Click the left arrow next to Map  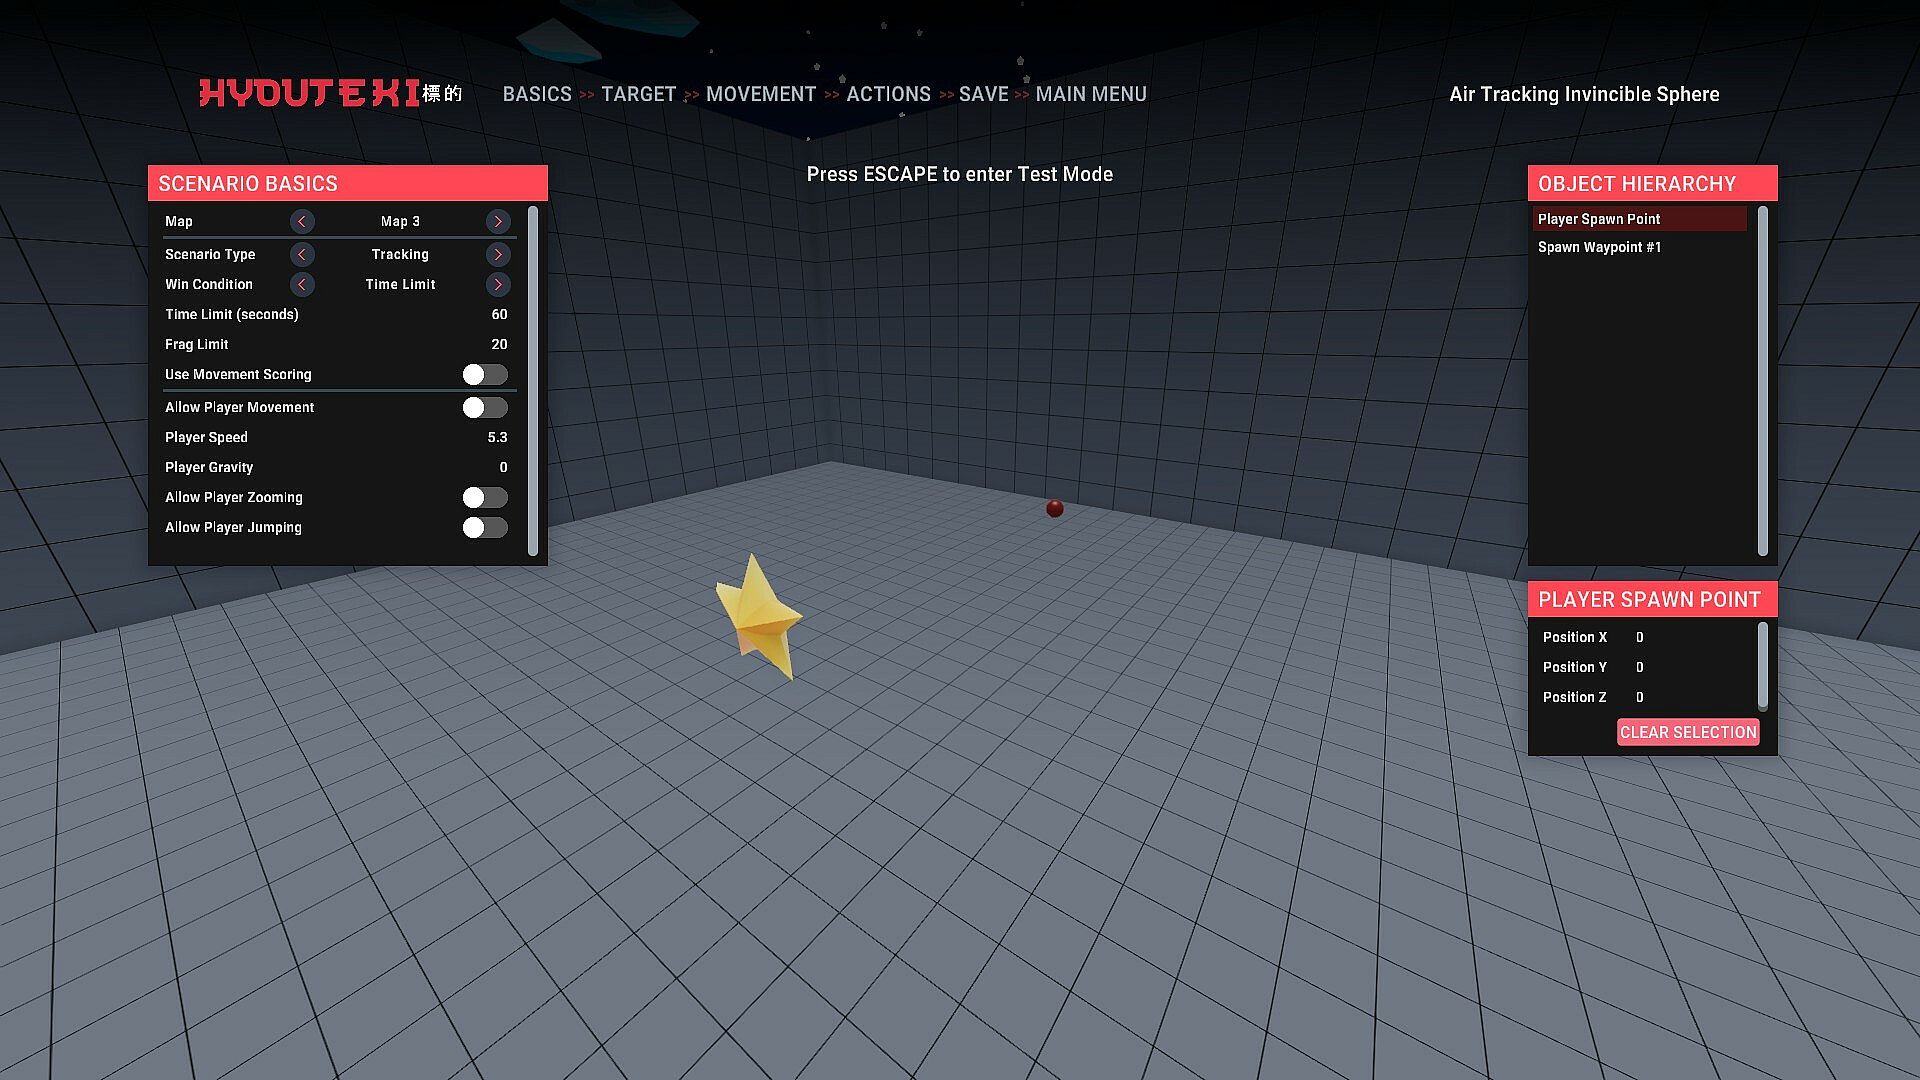[x=302, y=221]
